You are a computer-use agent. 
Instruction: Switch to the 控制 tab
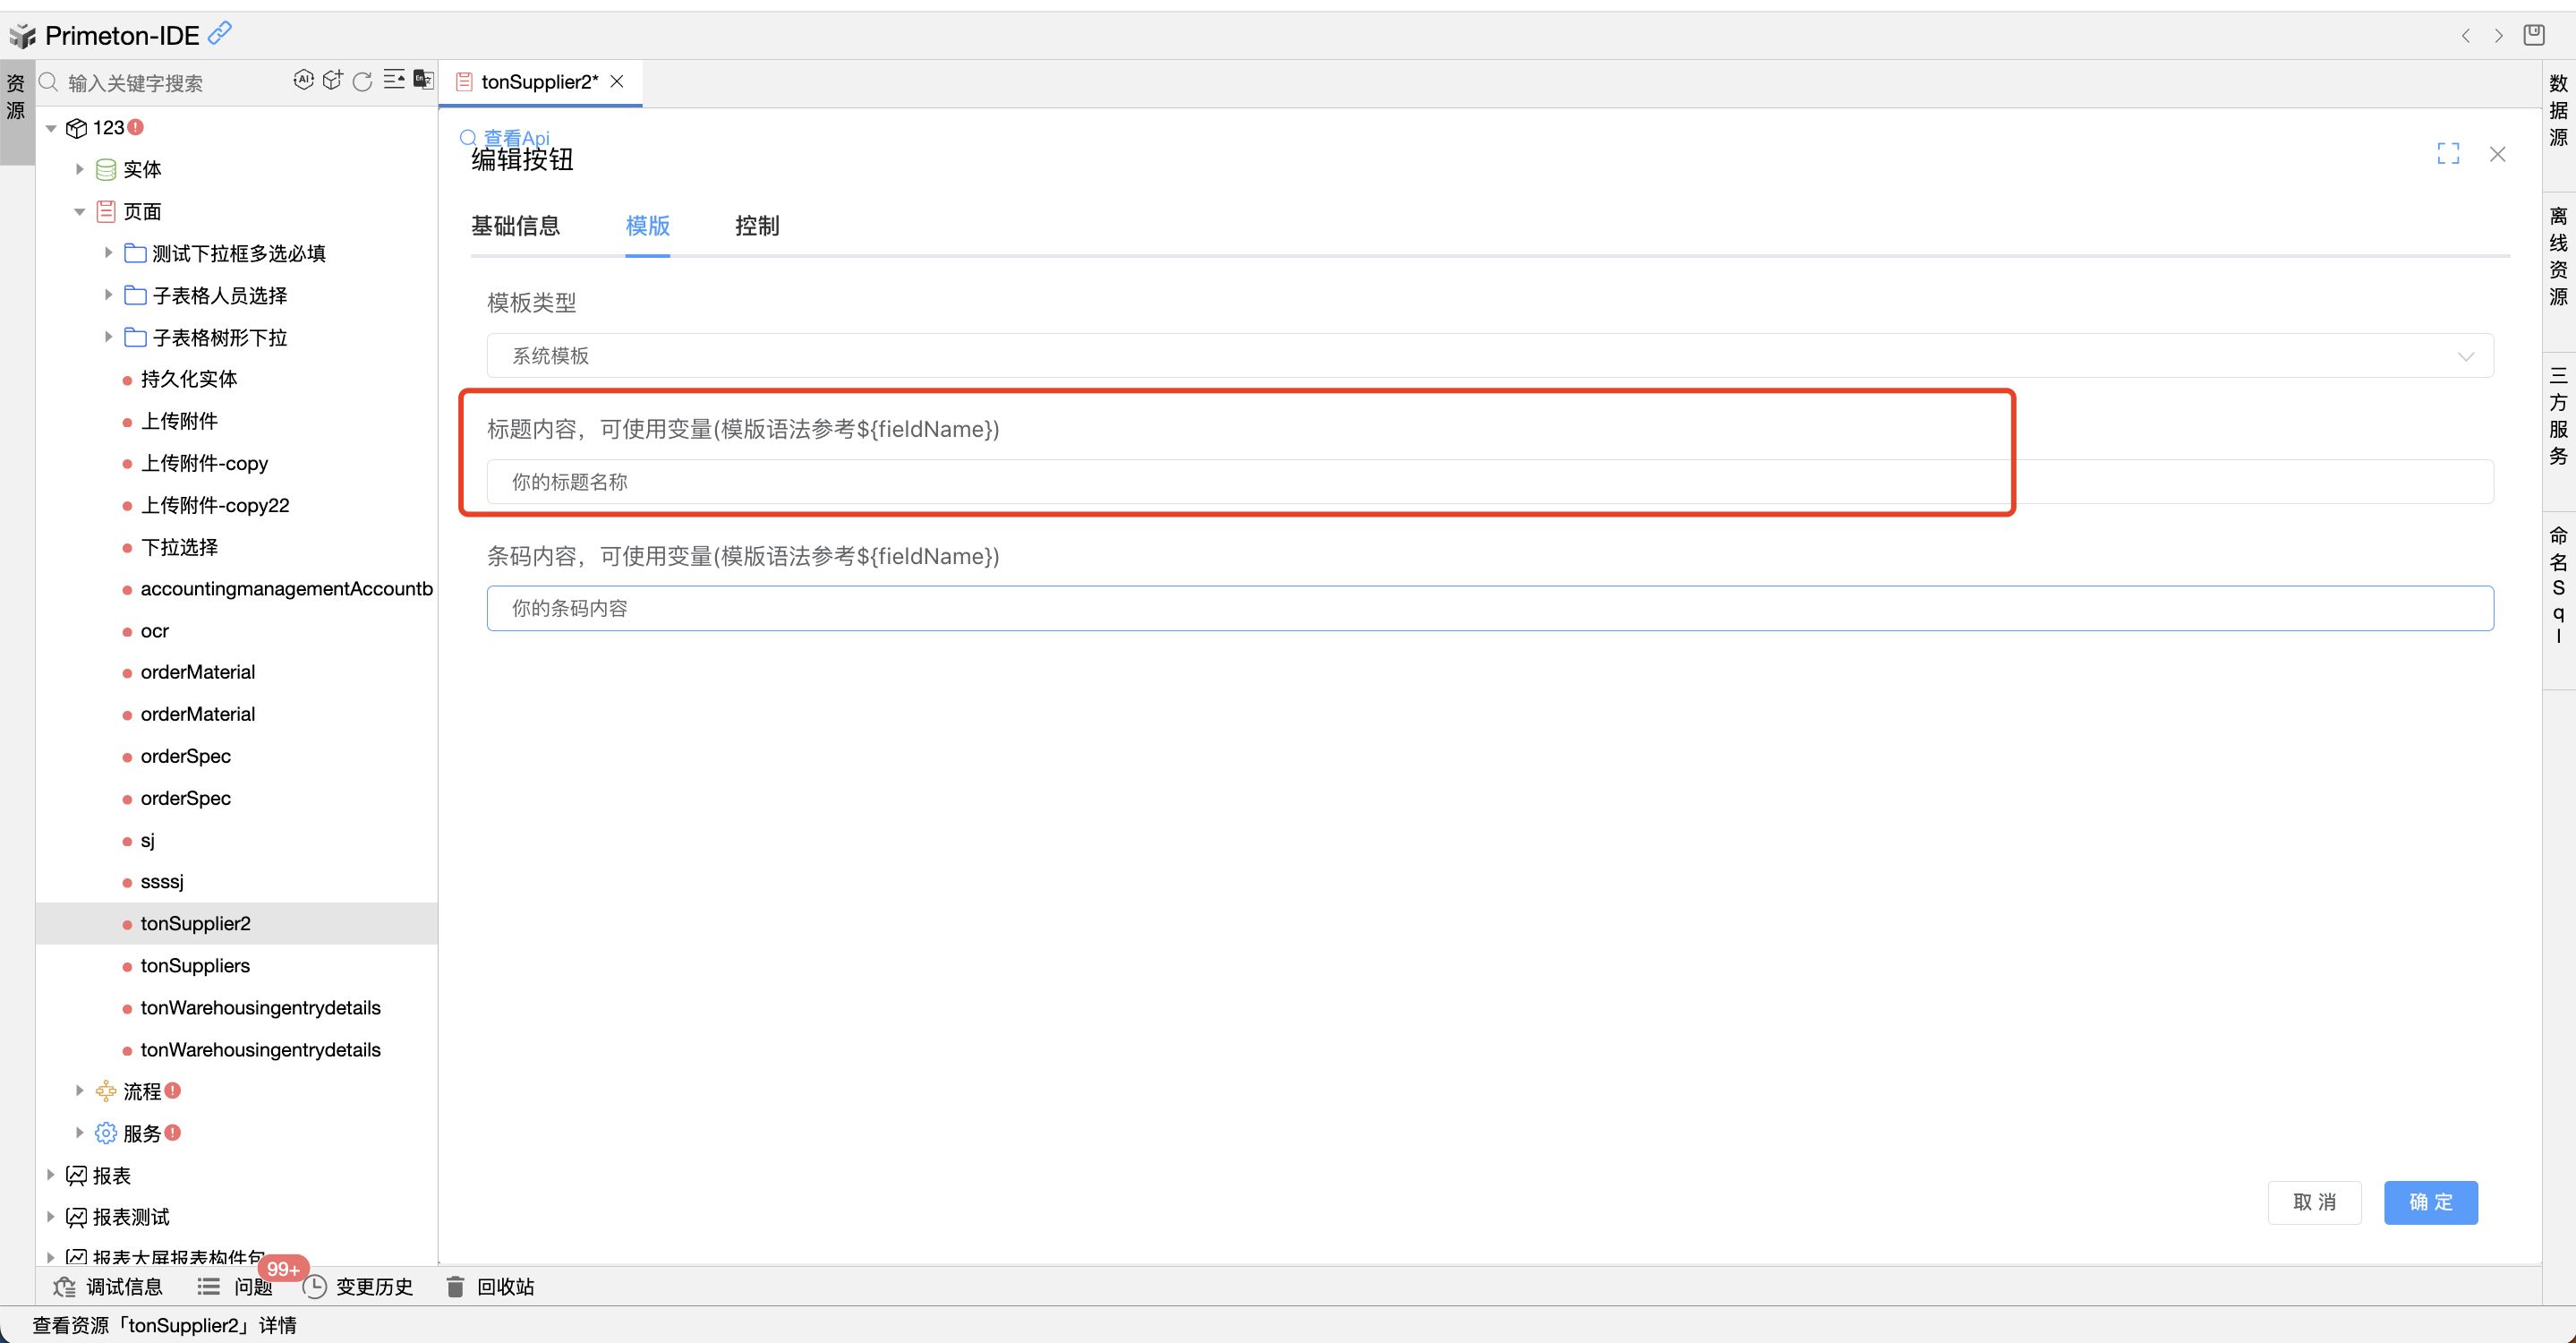tap(756, 226)
